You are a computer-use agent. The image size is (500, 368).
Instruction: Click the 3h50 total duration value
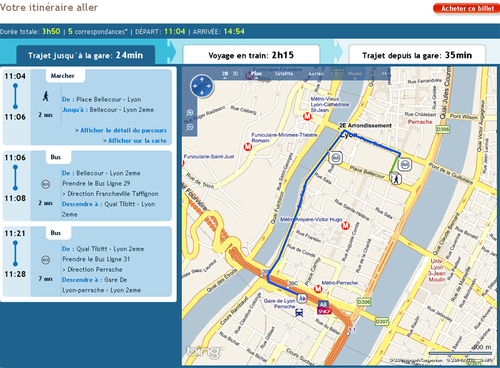[x=51, y=31]
